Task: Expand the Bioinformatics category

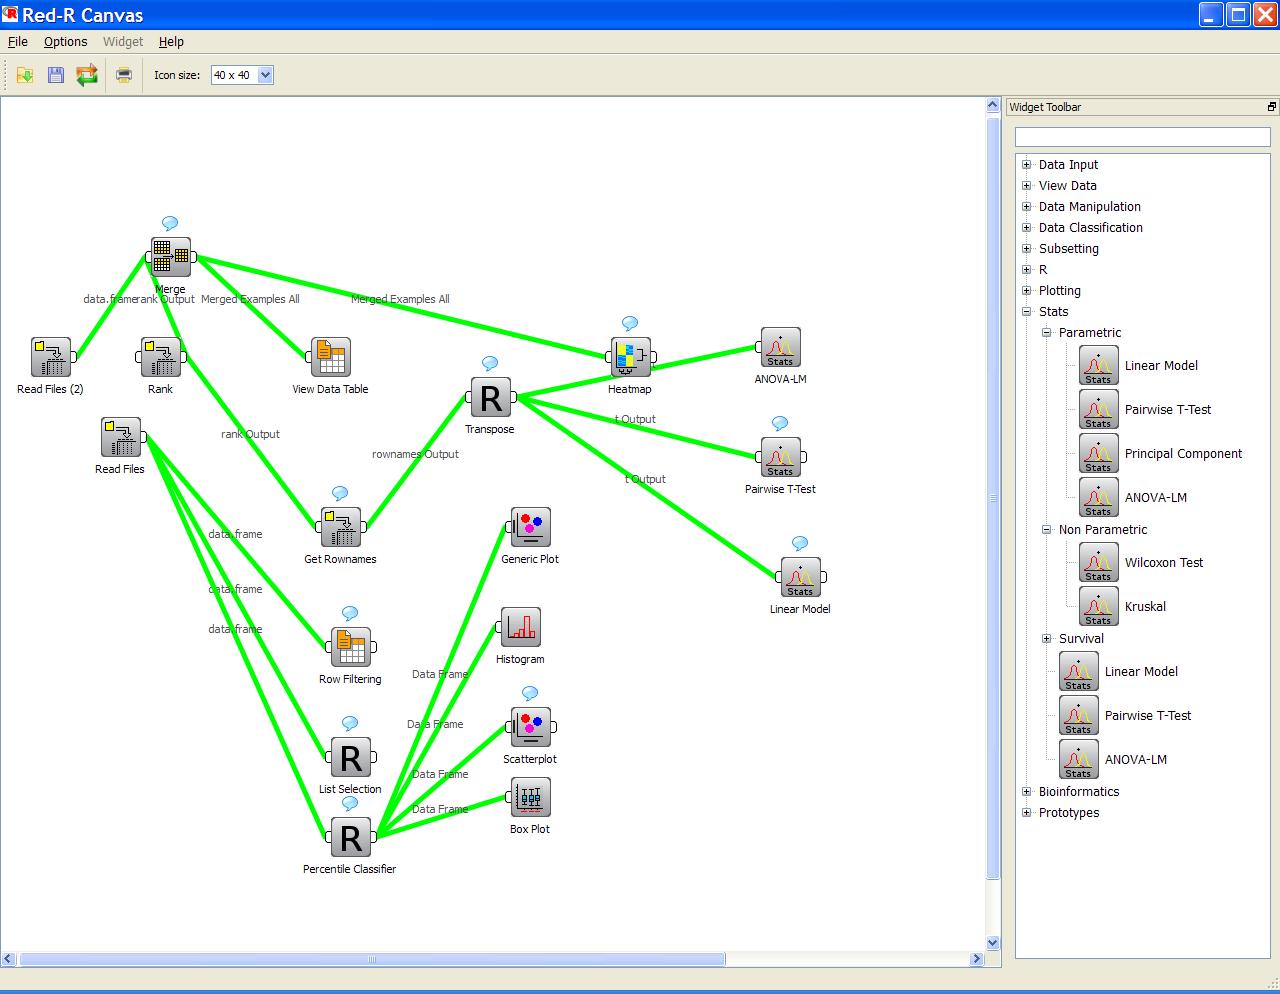Action: (x=1026, y=792)
